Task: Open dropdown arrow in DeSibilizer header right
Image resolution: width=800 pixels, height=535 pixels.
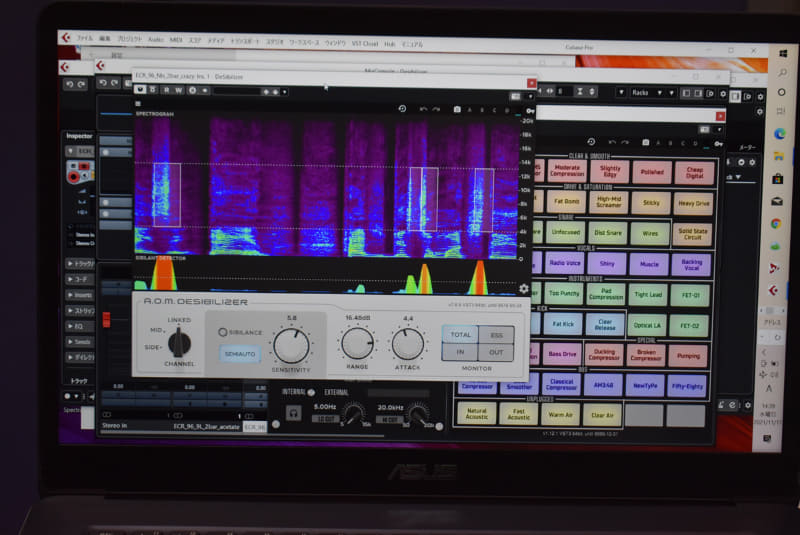Action: point(530,96)
